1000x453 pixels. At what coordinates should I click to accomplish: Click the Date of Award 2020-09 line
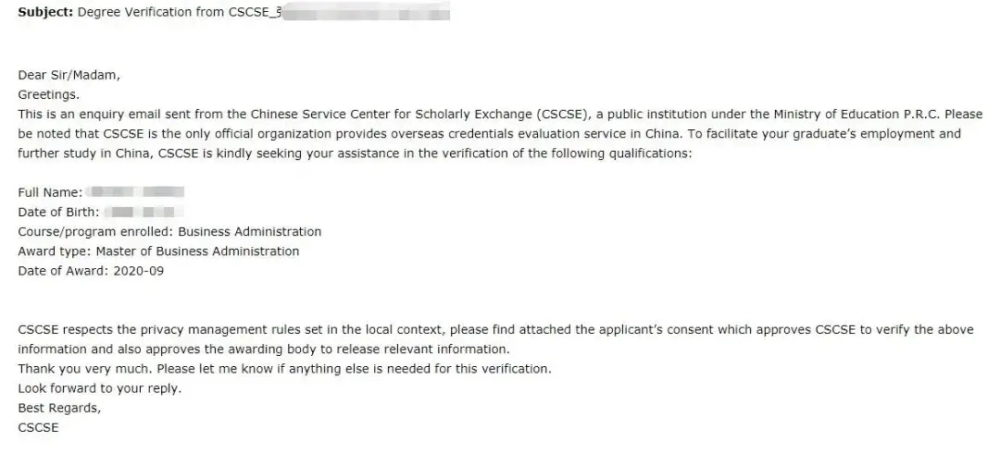pyautogui.click(x=91, y=271)
